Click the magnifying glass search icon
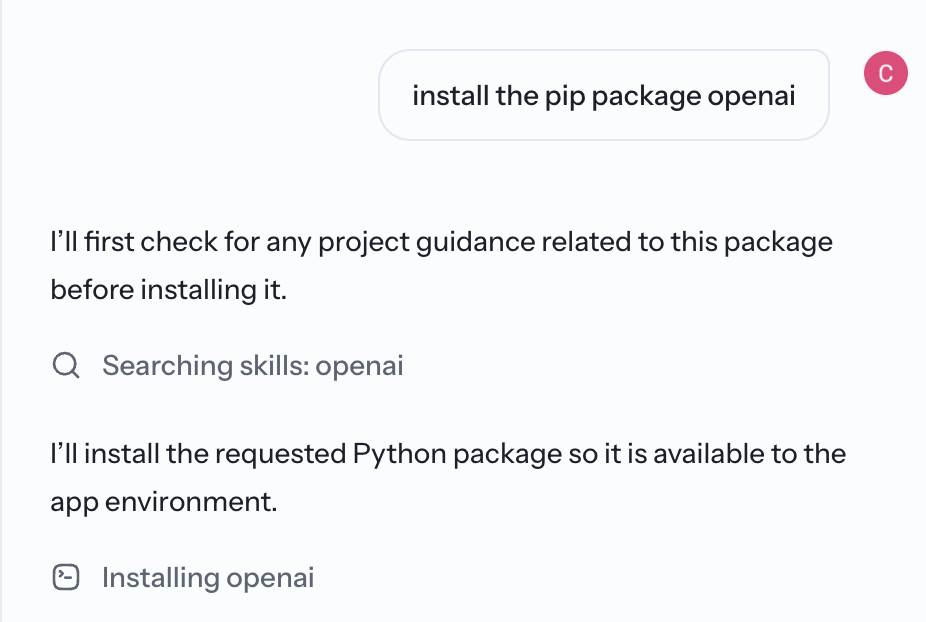926x622 pixels. tap(66, 365)
